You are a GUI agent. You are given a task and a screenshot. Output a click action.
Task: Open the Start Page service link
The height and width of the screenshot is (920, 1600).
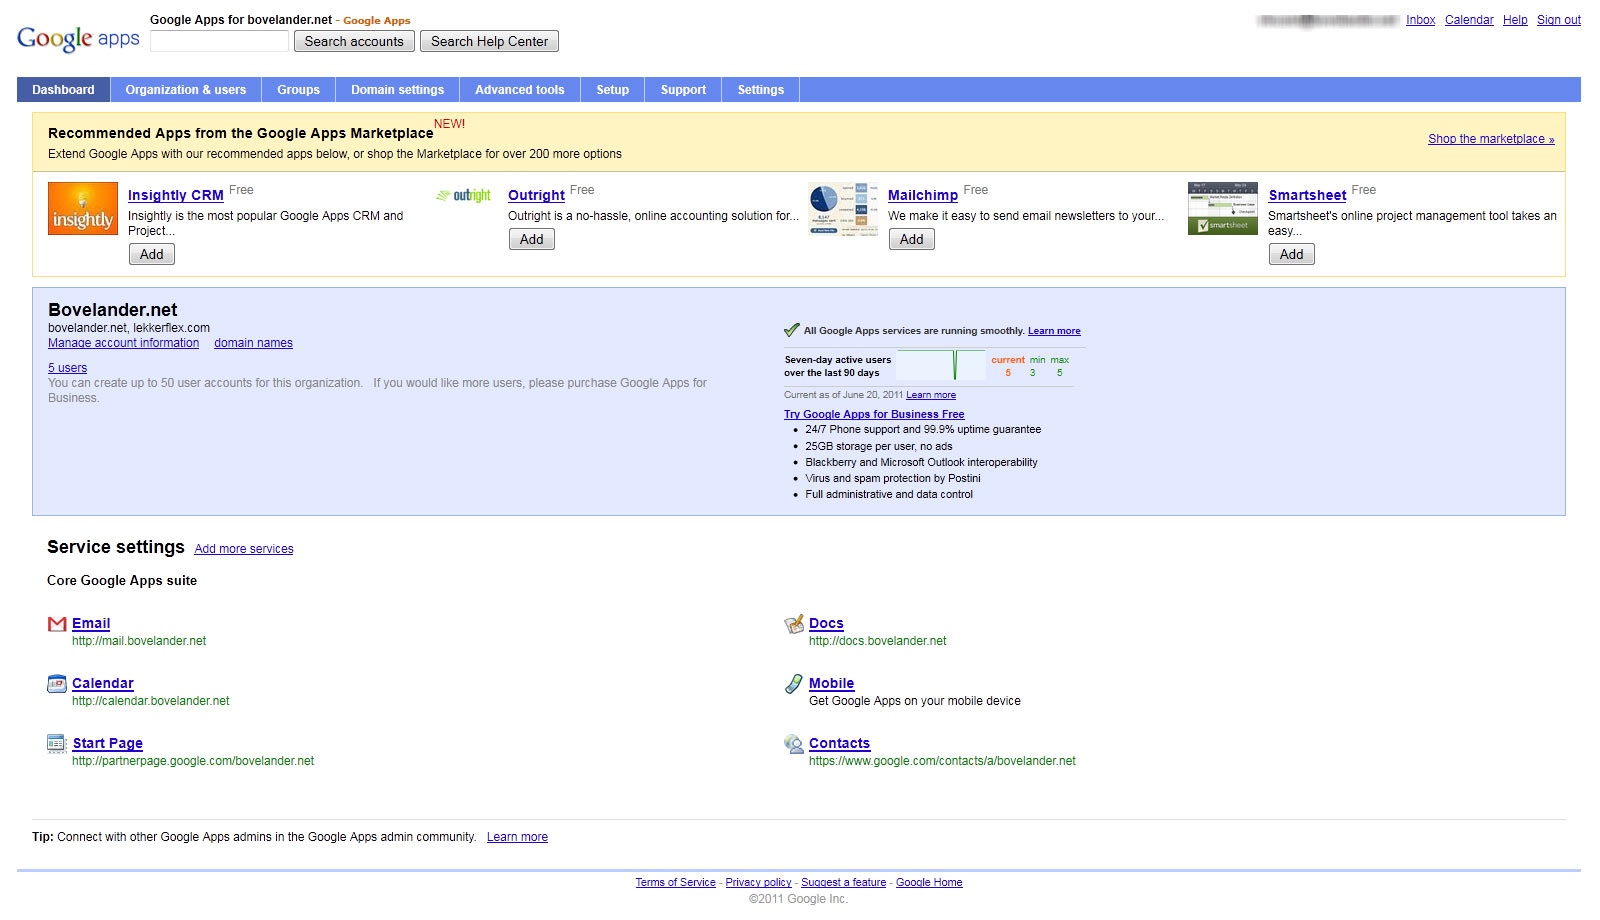pyautogui.click(x=108, y=743)
